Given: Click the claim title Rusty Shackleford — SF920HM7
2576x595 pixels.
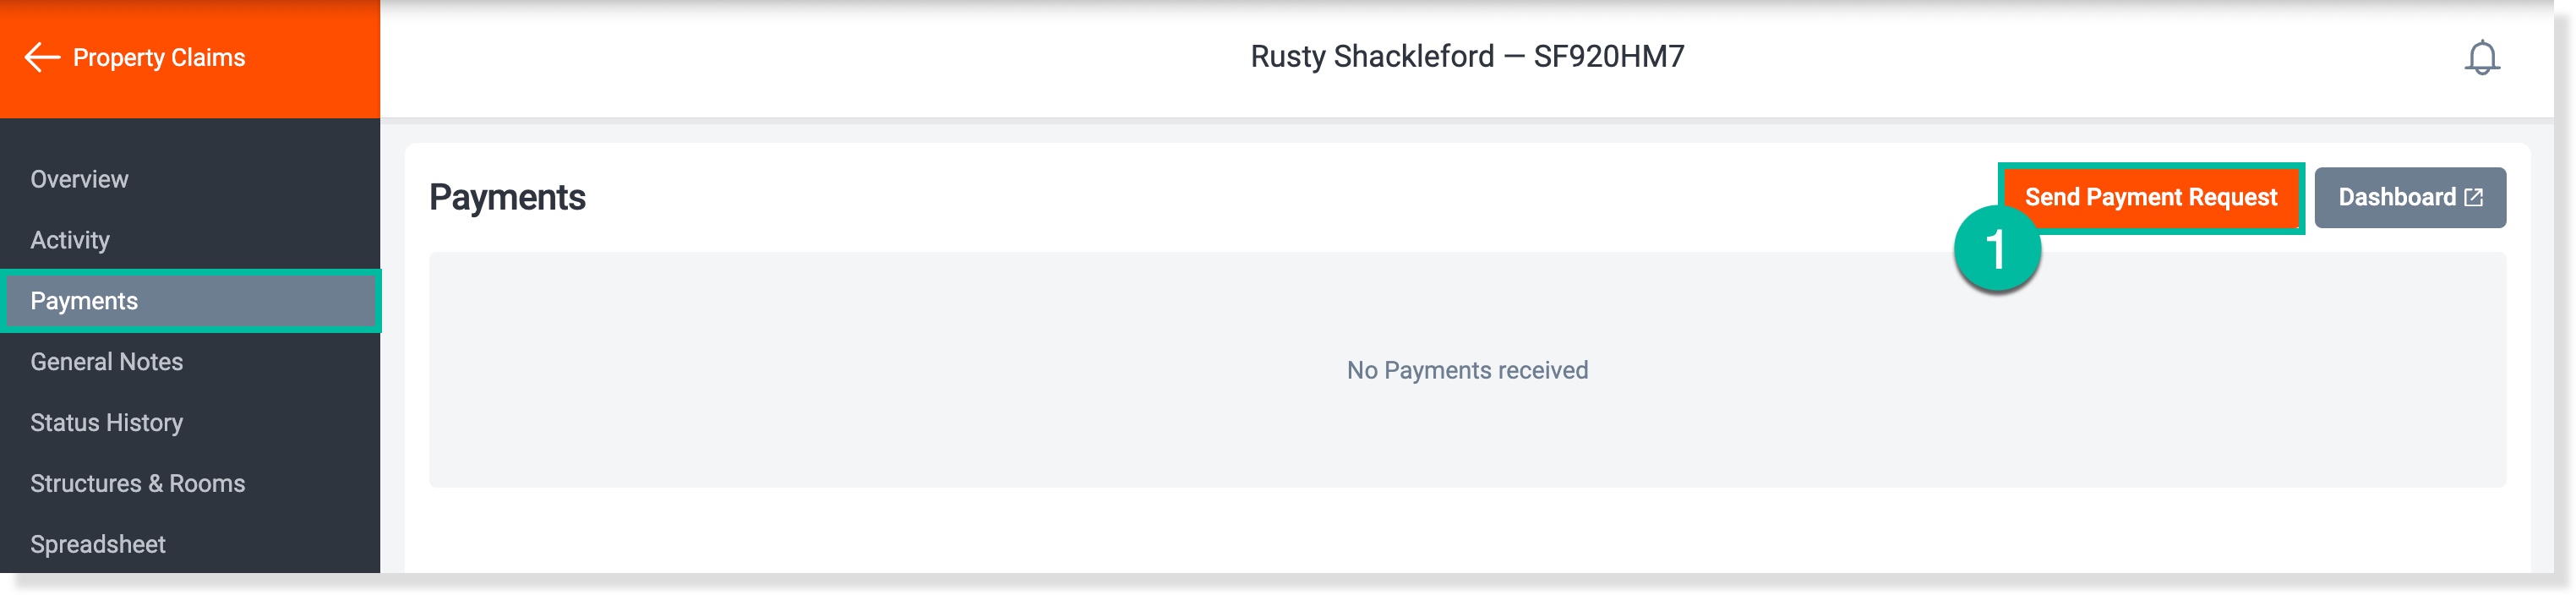Looking at the screenshot, I should click(1466, 57).
